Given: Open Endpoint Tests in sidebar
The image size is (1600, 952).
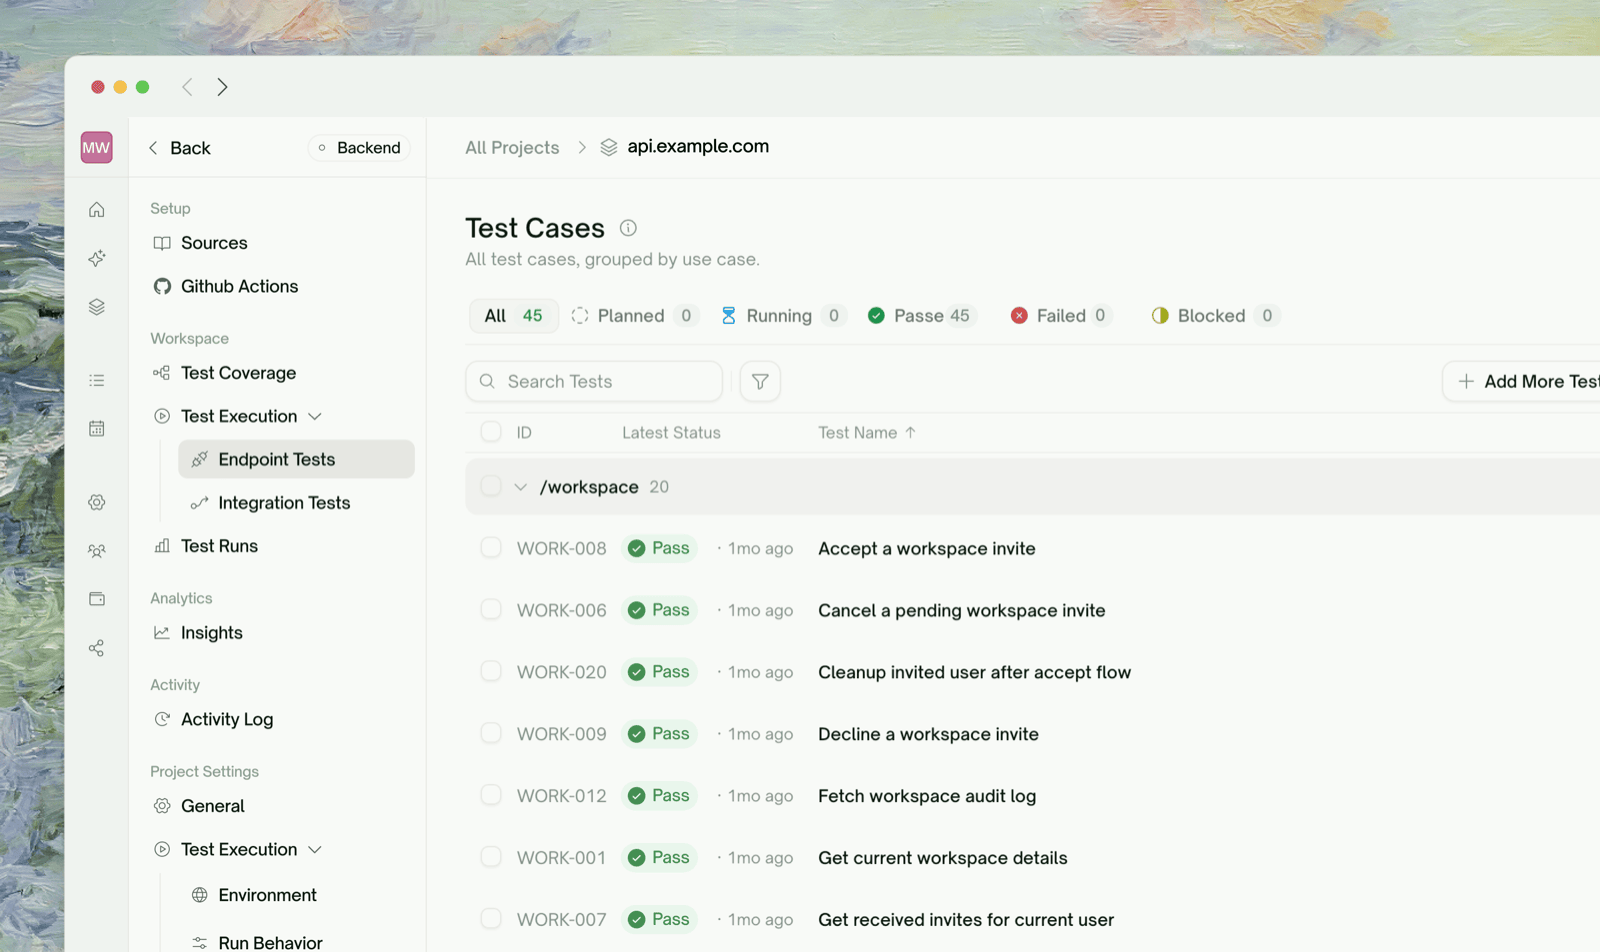Looking at the screenshot, I should click(x=296, y=459).
